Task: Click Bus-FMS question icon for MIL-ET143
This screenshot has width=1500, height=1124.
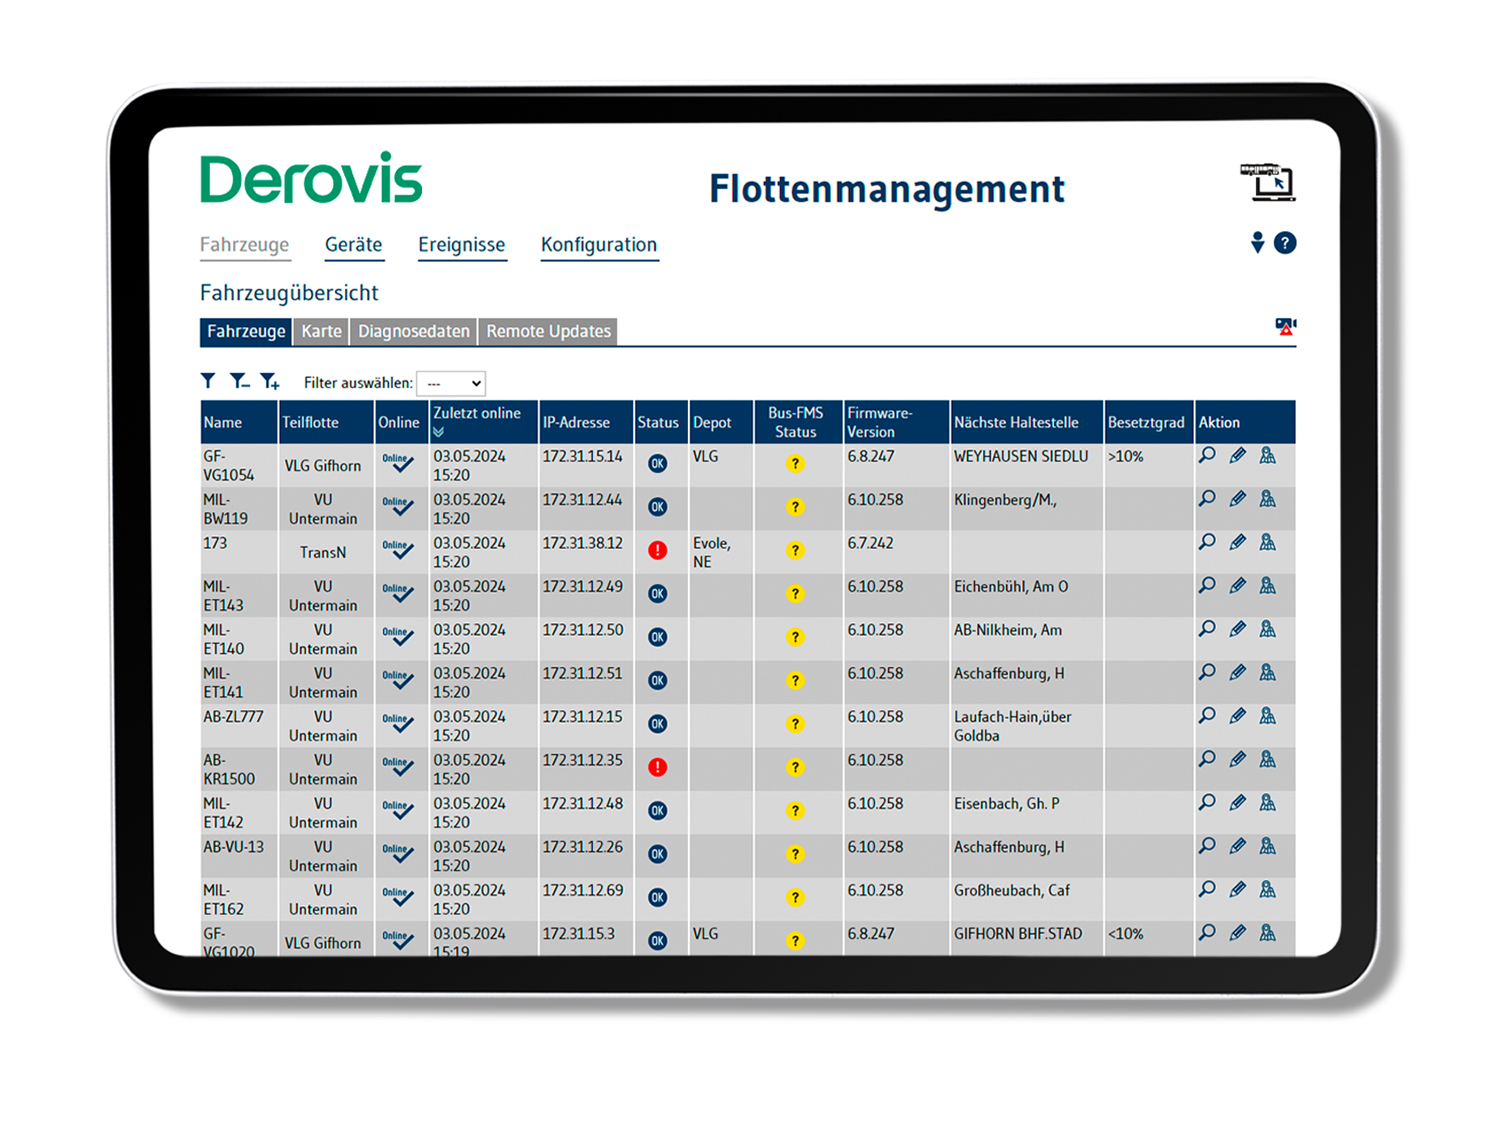Action: [795, 594]
